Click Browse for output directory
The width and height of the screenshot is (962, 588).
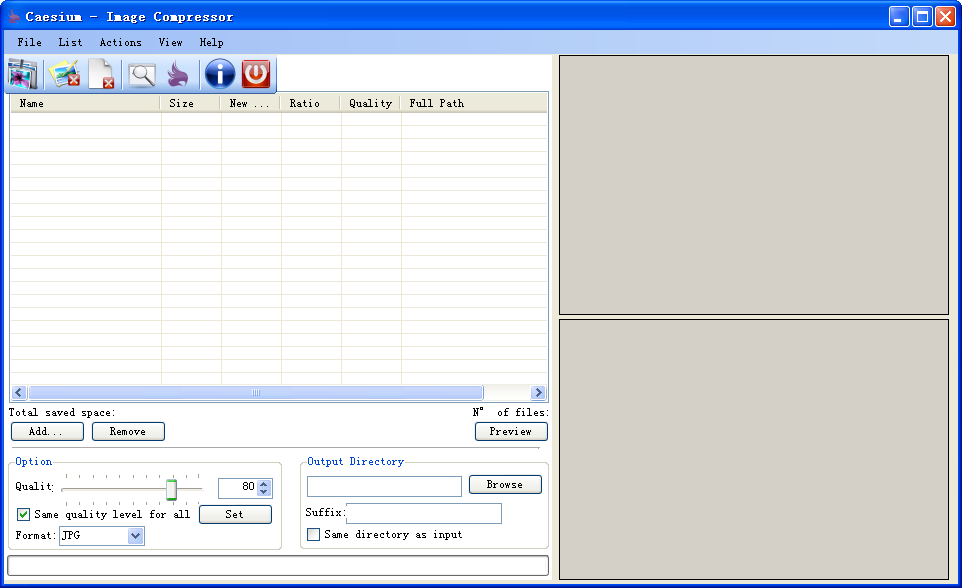point(506,484)
